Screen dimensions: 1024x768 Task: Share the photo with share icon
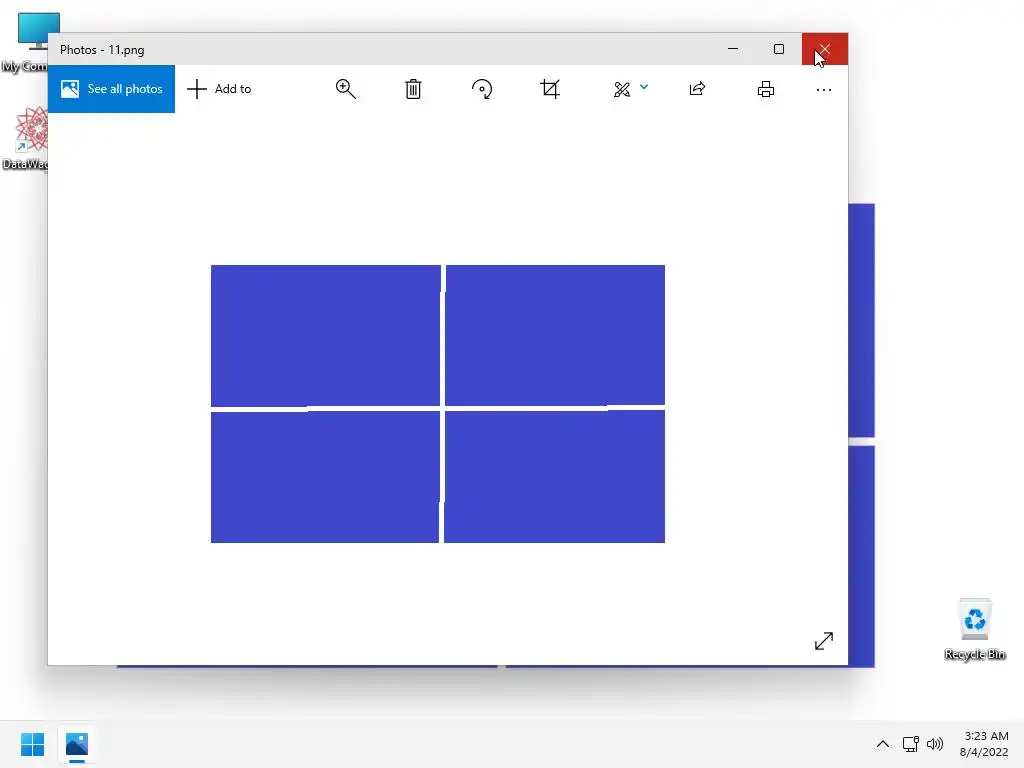click(697, 89)
